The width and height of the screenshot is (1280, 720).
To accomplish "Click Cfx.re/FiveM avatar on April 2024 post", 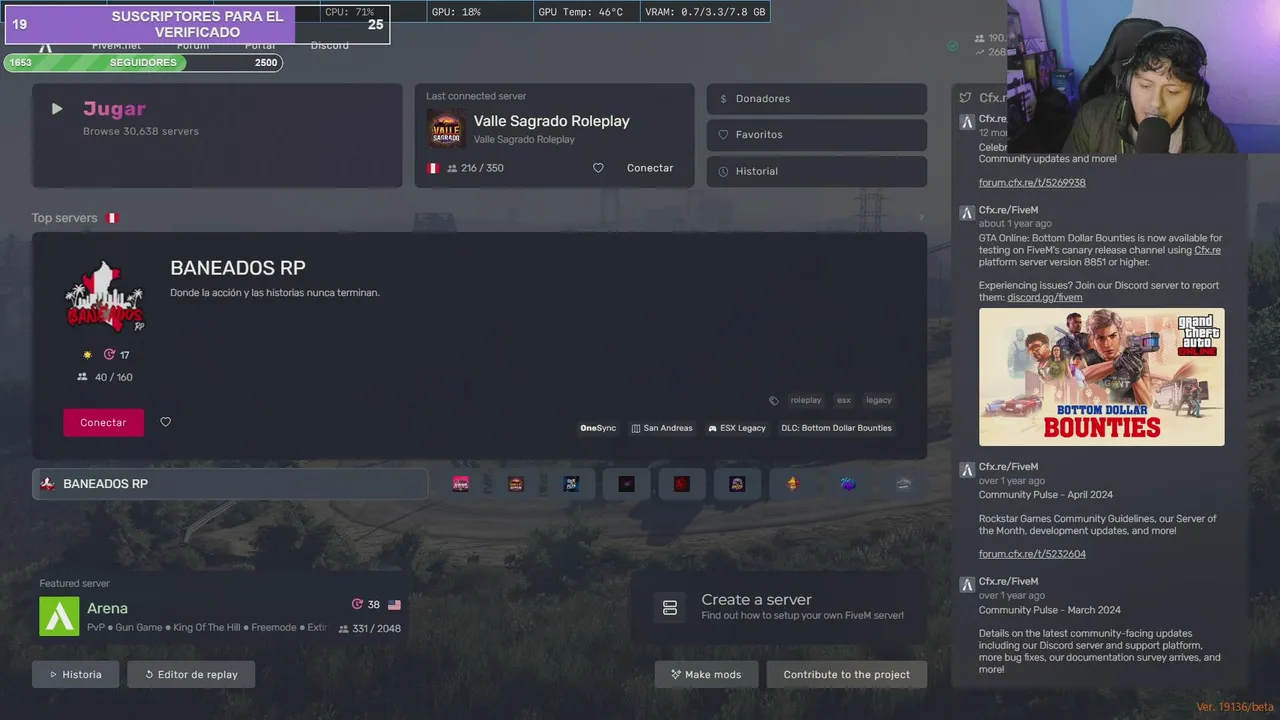I will click(x=967, y=469).
